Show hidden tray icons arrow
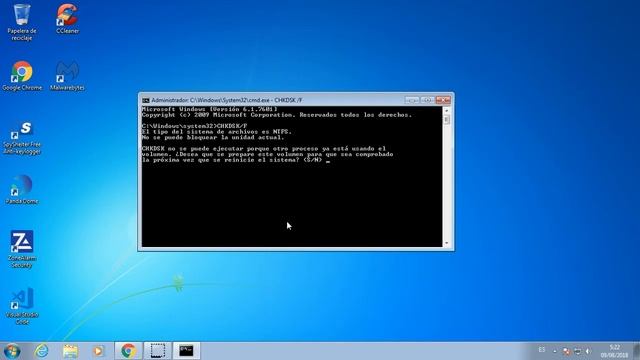640x360 pixels. tap(555, 351)
